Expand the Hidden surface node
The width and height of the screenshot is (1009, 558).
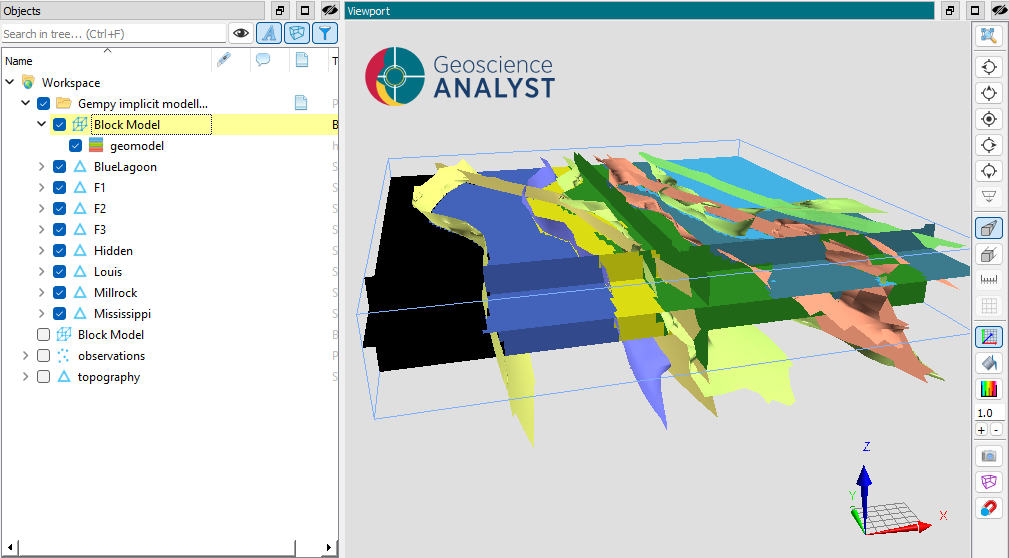click(x=41, y=251)
